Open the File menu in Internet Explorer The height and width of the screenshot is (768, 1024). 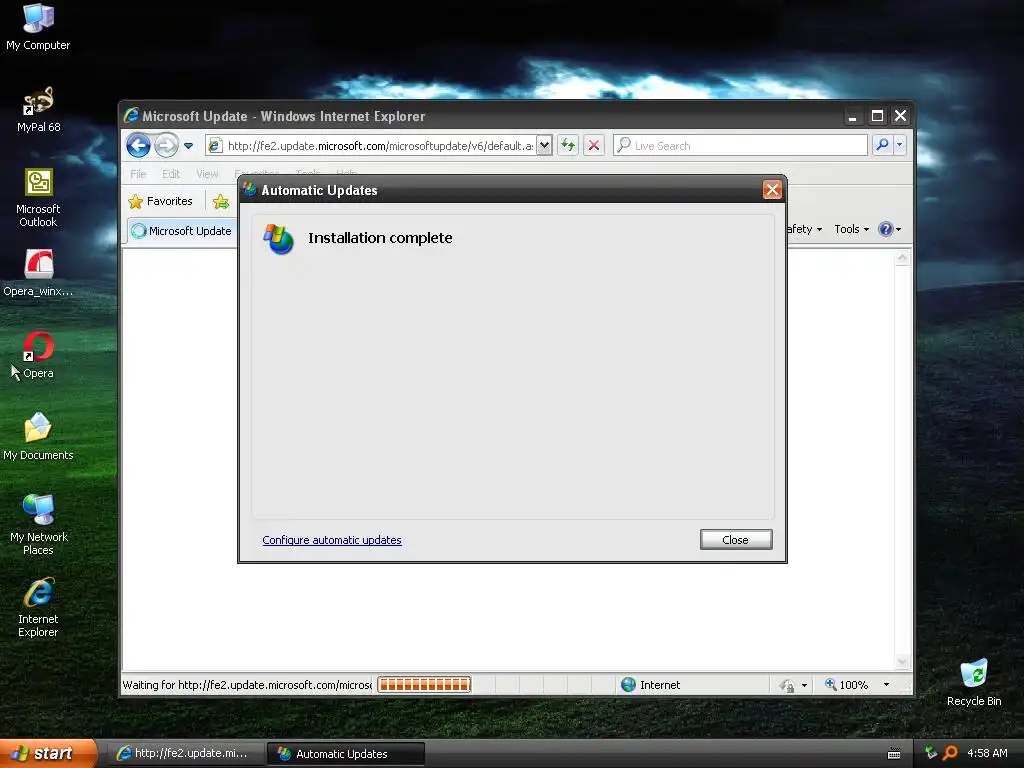[x=138, y=174]
